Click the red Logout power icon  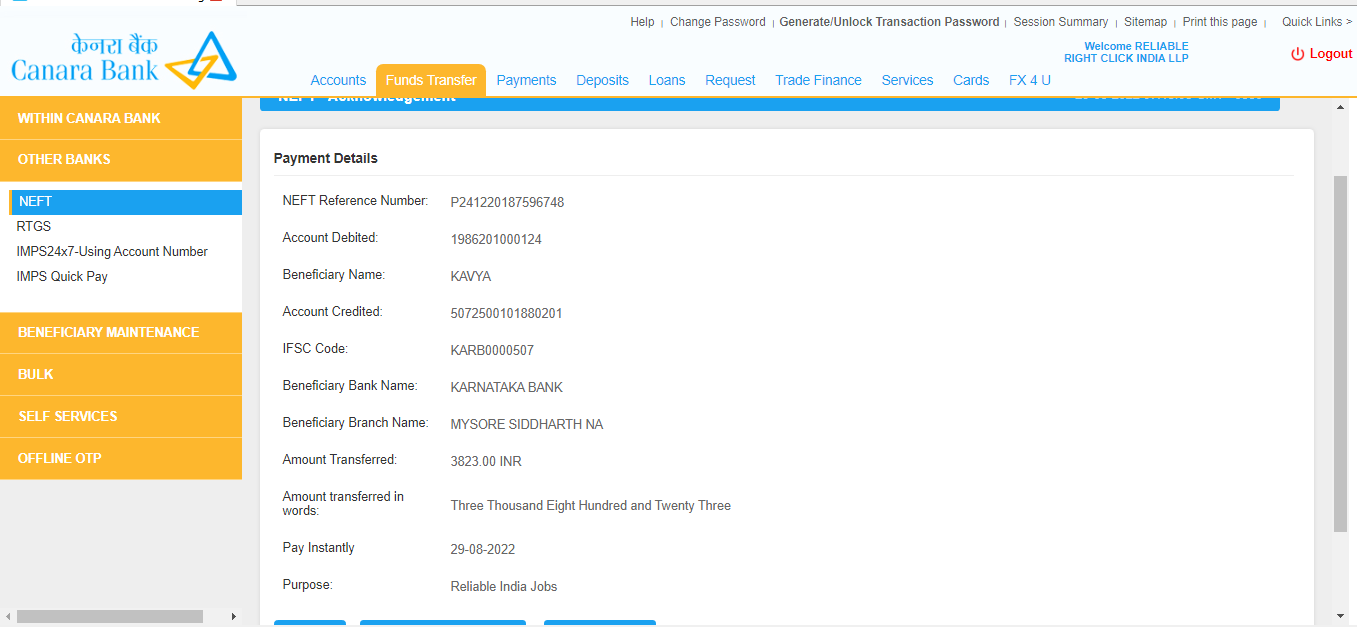point(1297,54)
